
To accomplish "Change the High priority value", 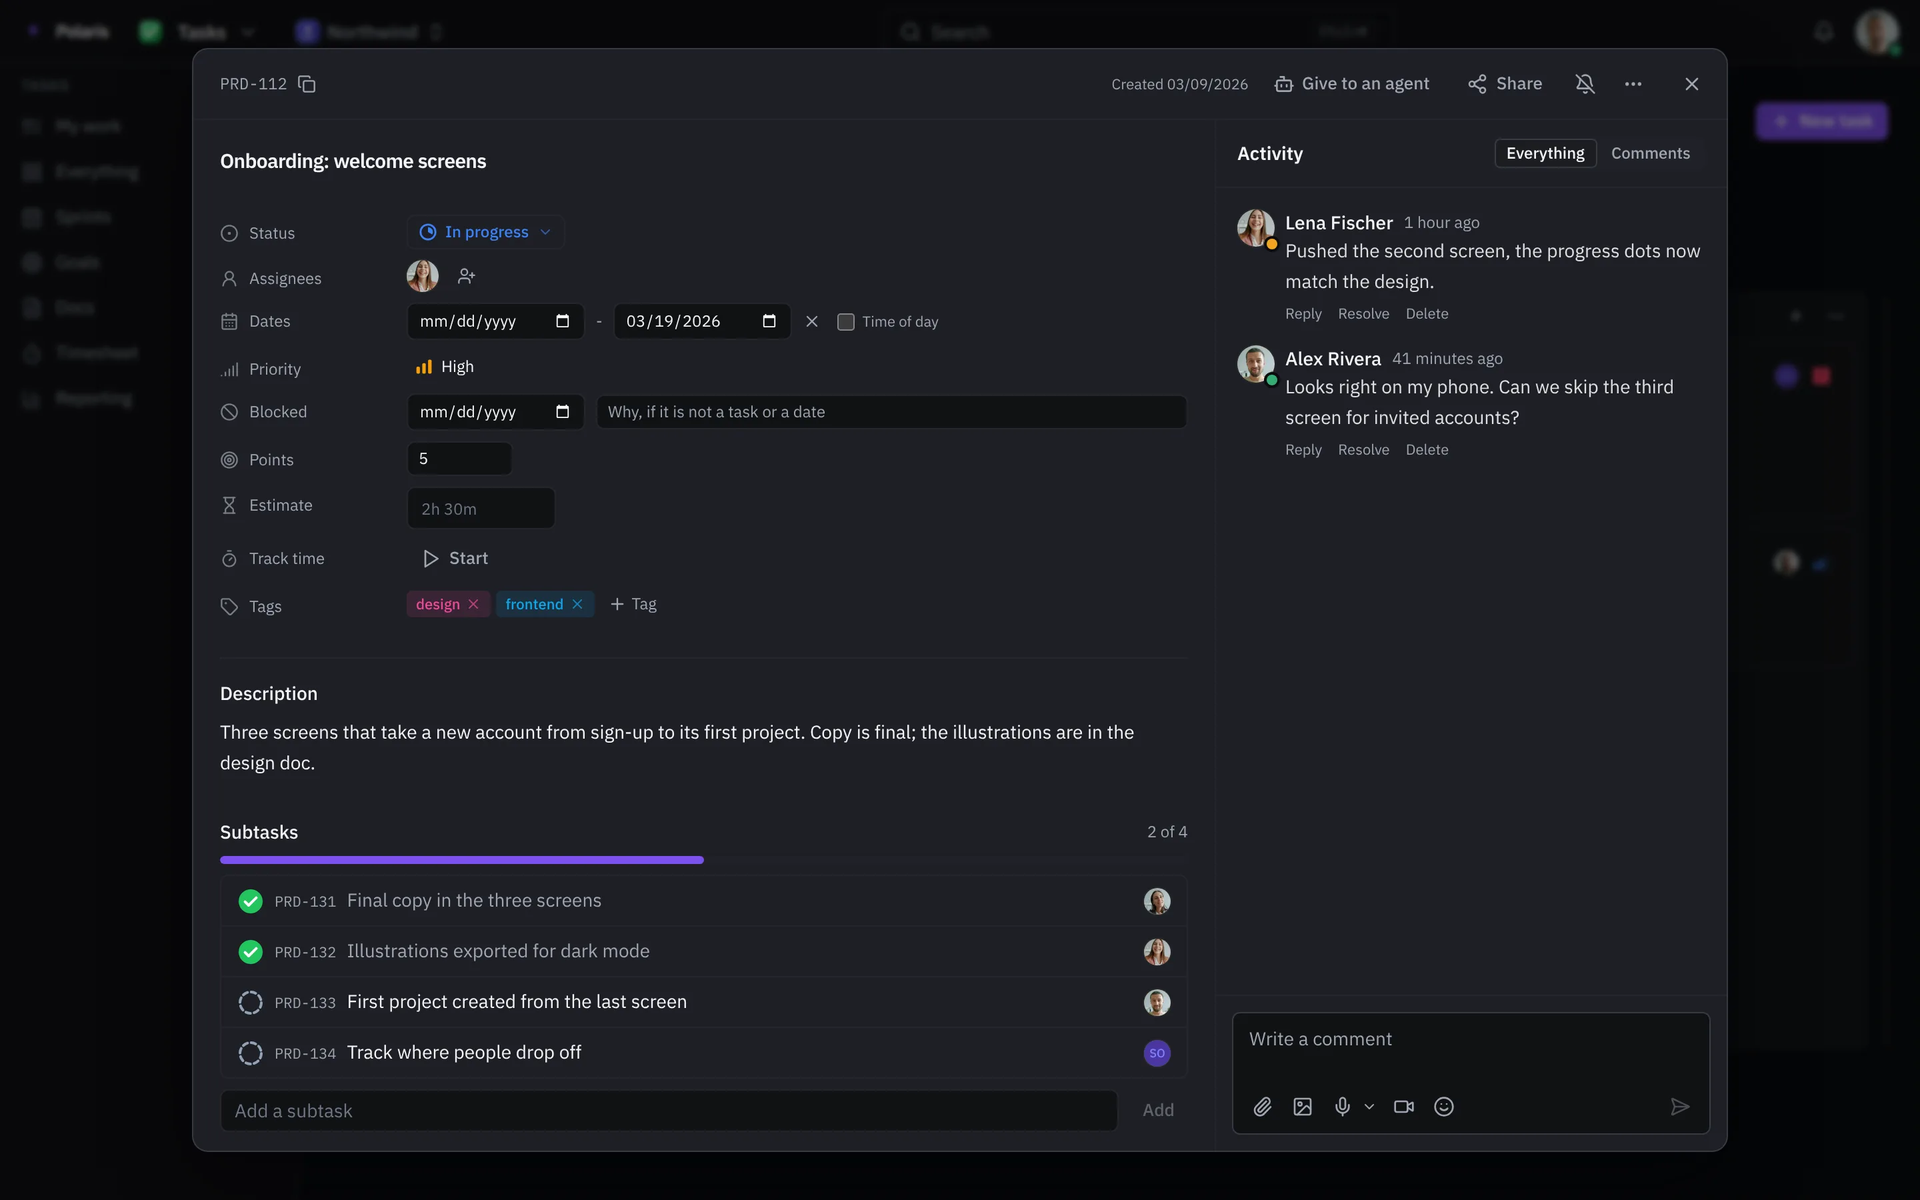I will click(x=445, y=367).
